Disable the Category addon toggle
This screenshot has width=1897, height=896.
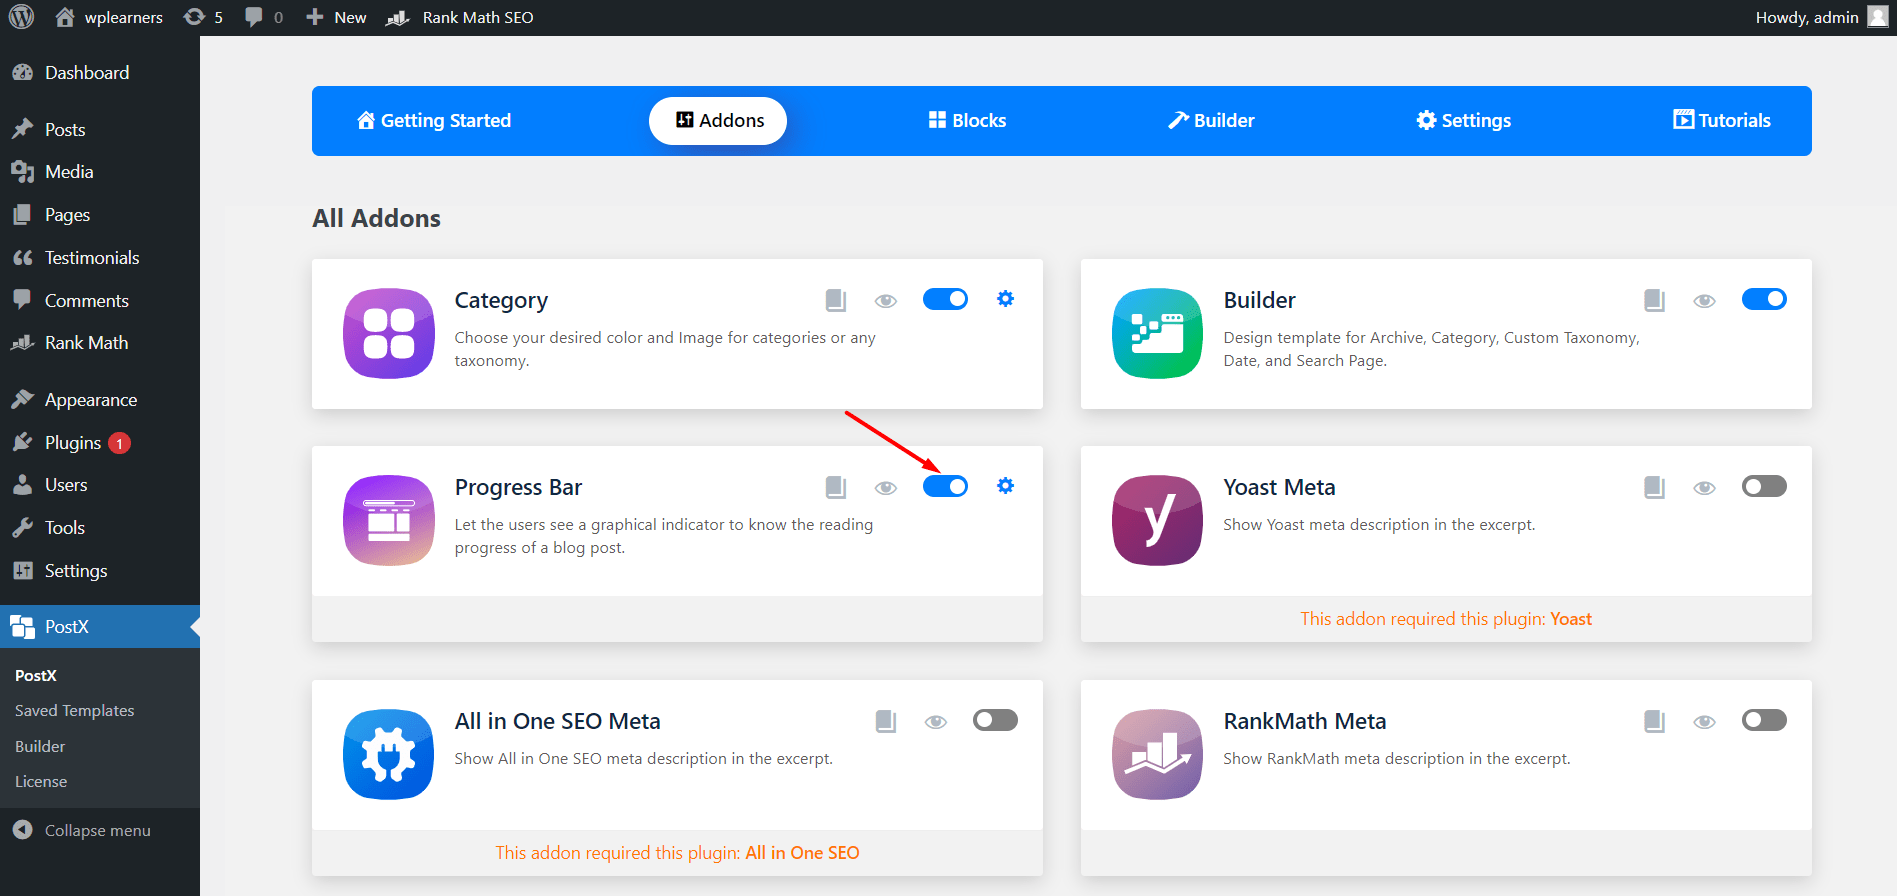pos(945,299)
